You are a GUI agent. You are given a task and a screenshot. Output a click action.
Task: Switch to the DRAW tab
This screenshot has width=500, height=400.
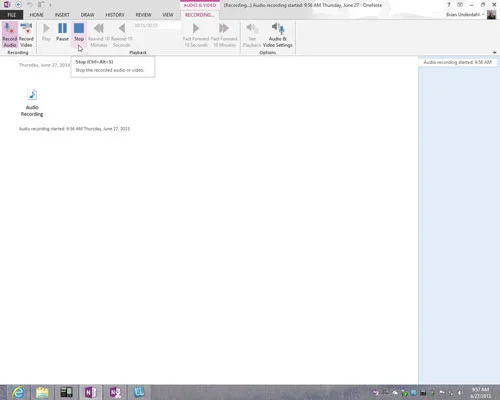click(x=88, y=15)
